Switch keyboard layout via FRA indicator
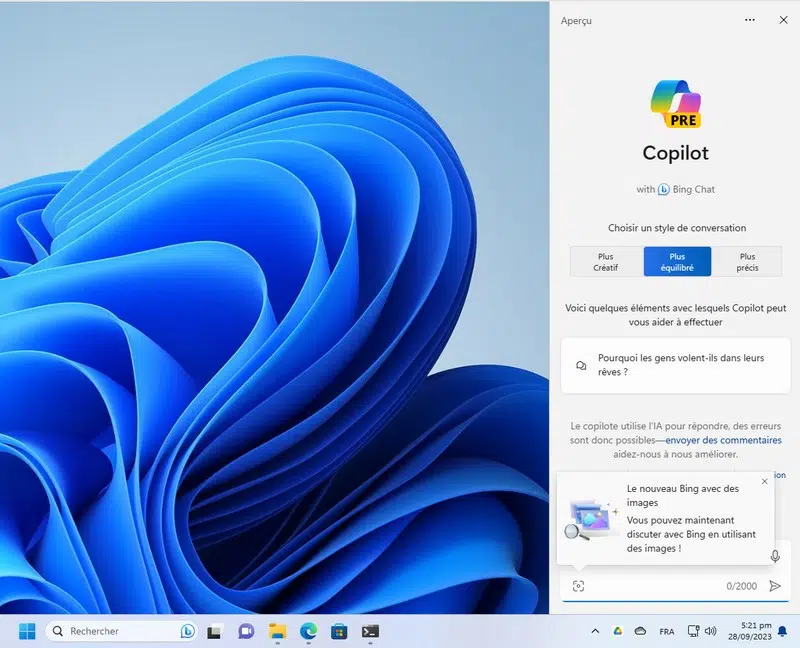The height and width of the screenshot is (648, 800). (667, 631)
